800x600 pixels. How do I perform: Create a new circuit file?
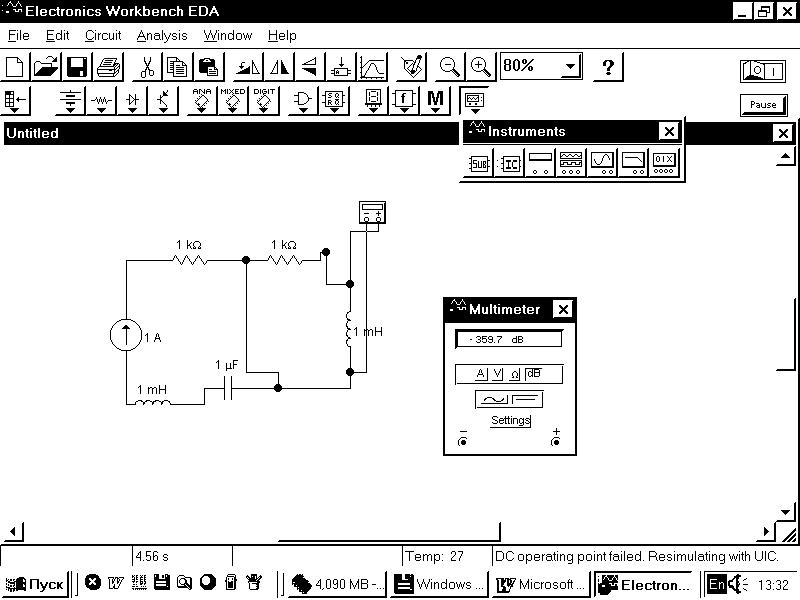tap(15, 67)
